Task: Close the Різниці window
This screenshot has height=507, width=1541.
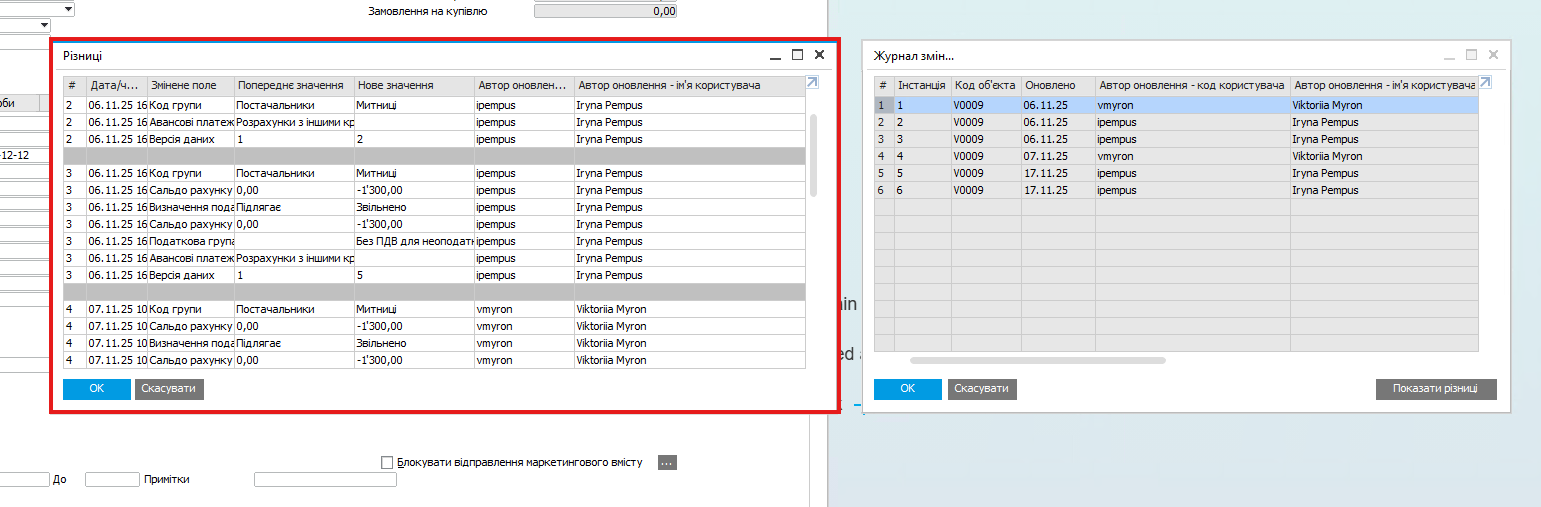Action: point(820,55)
